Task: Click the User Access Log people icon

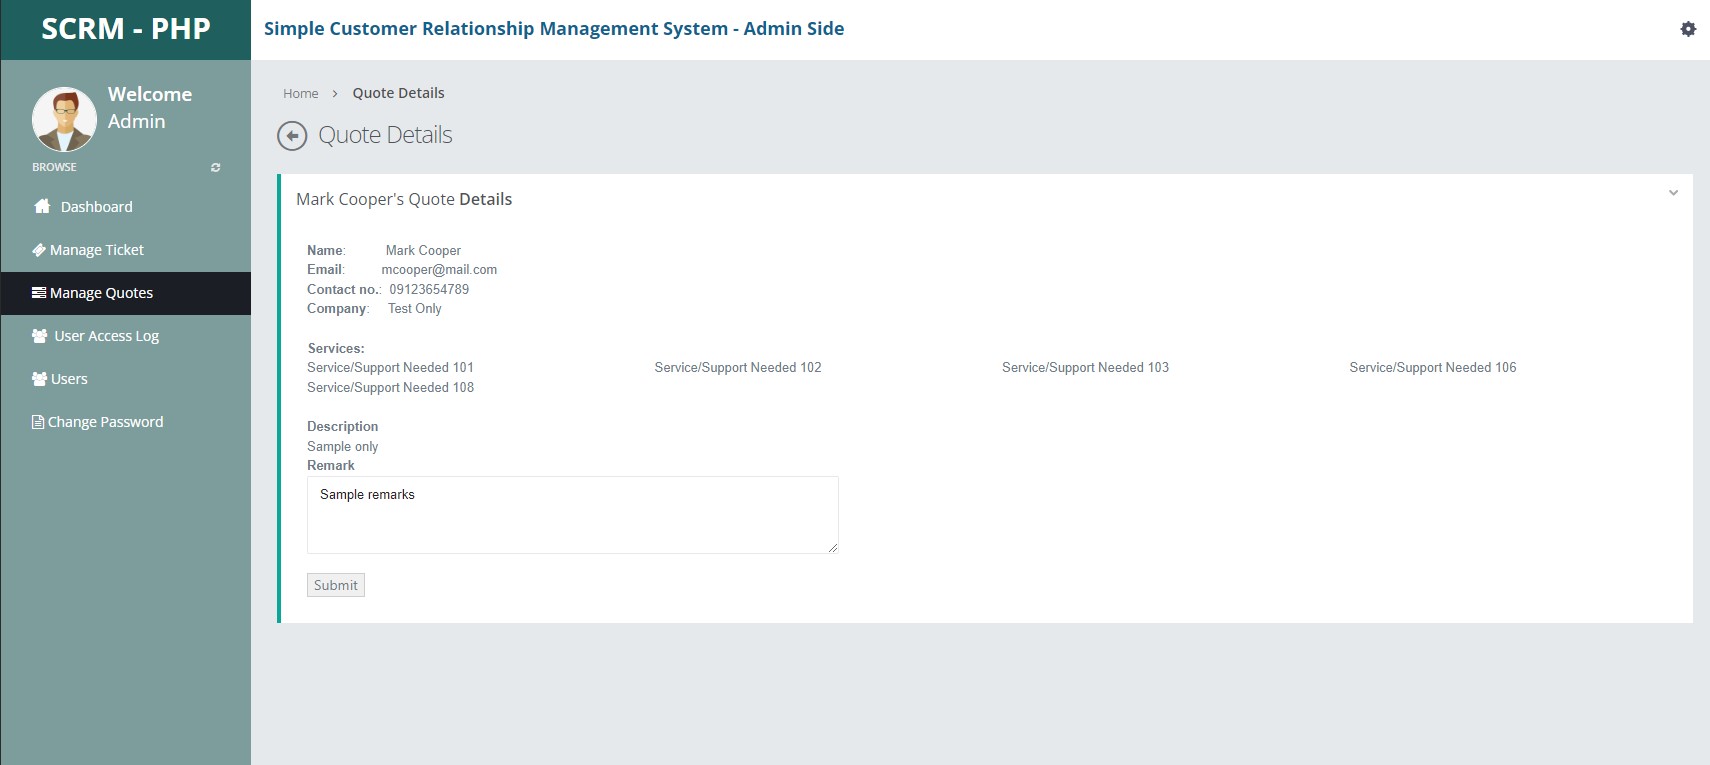Action: [x=40, y=336]
